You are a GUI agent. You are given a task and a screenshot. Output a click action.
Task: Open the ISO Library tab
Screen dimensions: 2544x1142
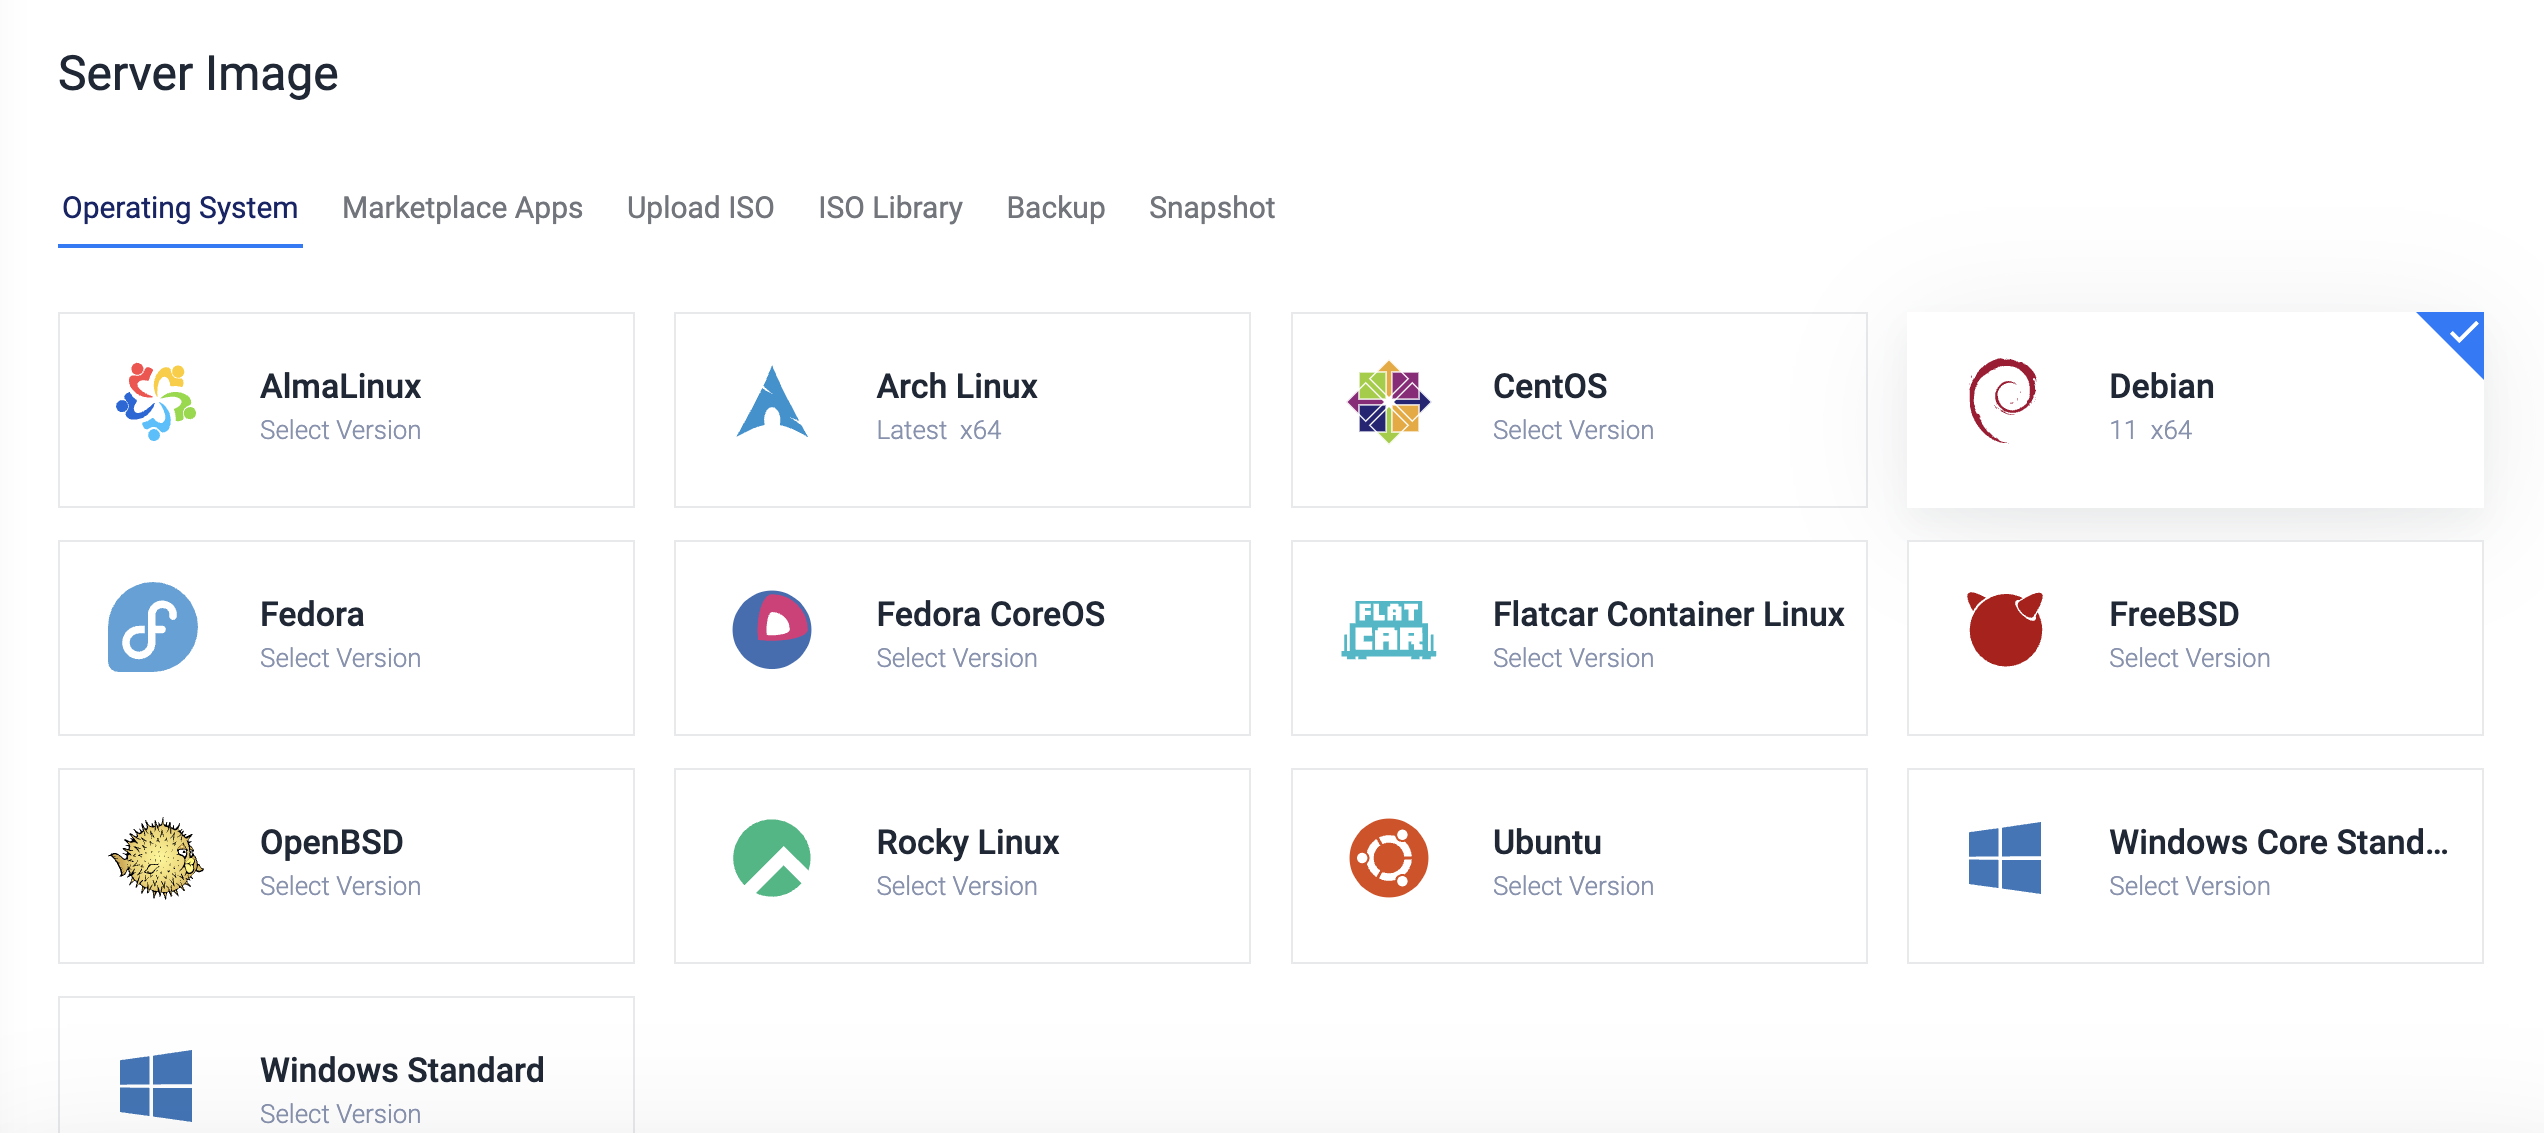pos(890,208)
